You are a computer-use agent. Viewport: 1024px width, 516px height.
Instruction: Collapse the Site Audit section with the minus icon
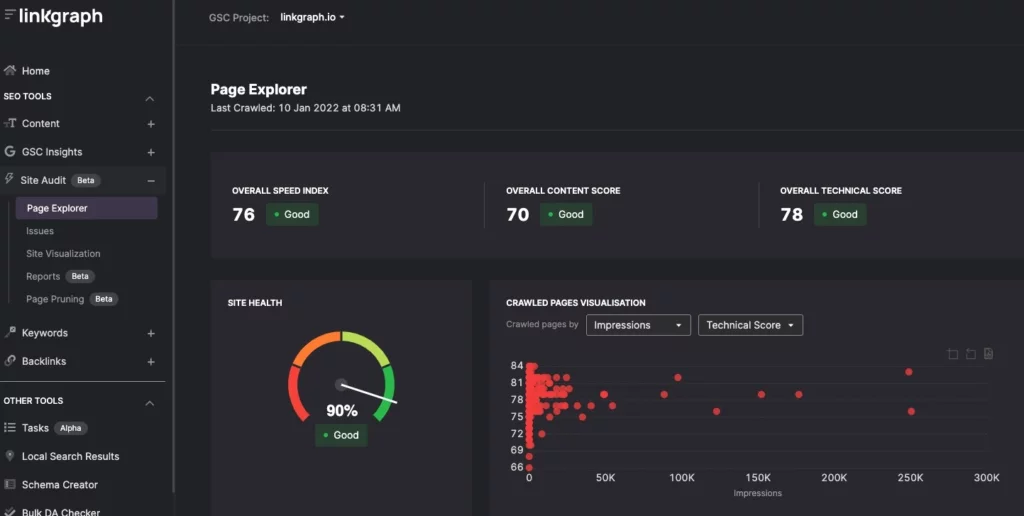(x=151, y=181)
